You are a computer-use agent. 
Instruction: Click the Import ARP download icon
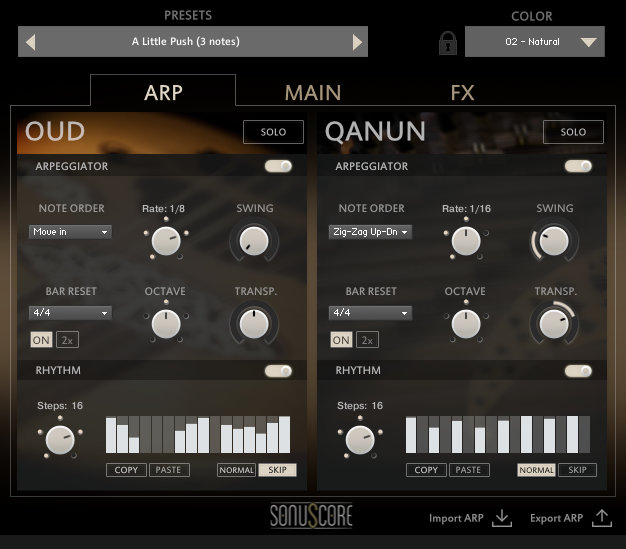(x=502, y=518)
